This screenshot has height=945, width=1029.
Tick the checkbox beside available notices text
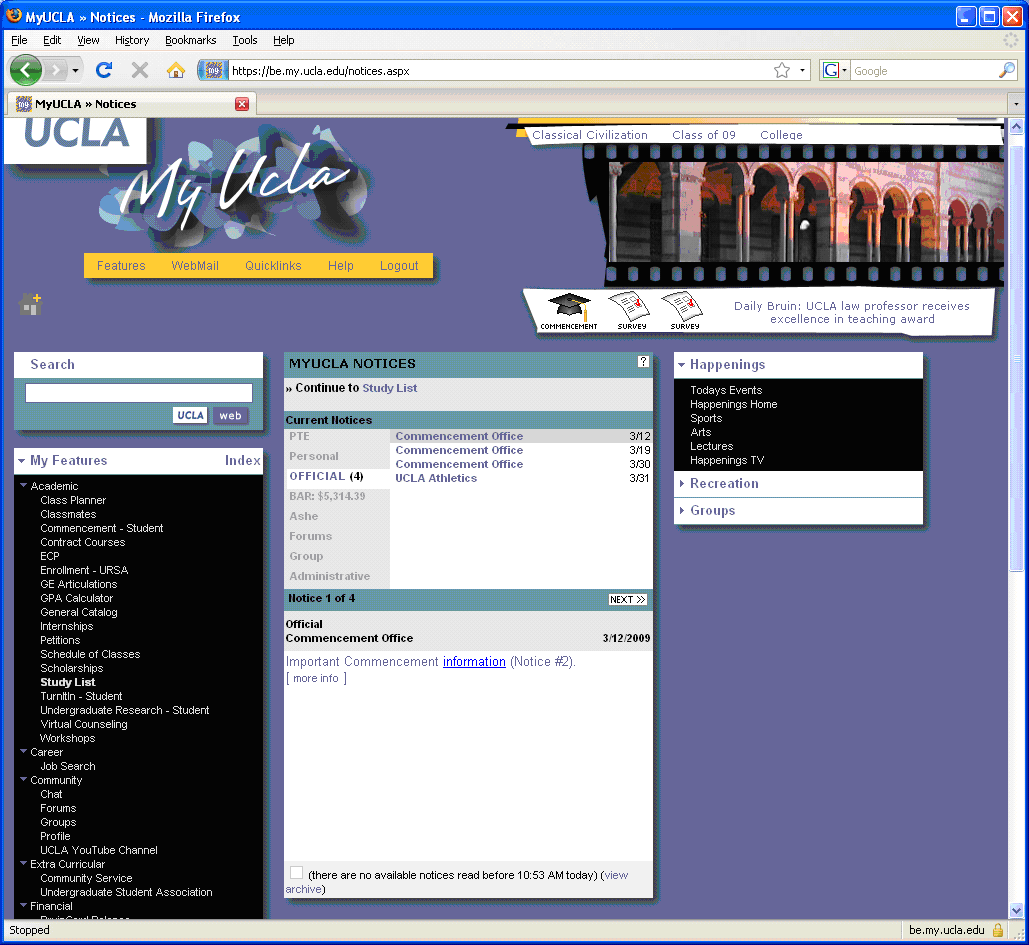(x=296, y=873)
